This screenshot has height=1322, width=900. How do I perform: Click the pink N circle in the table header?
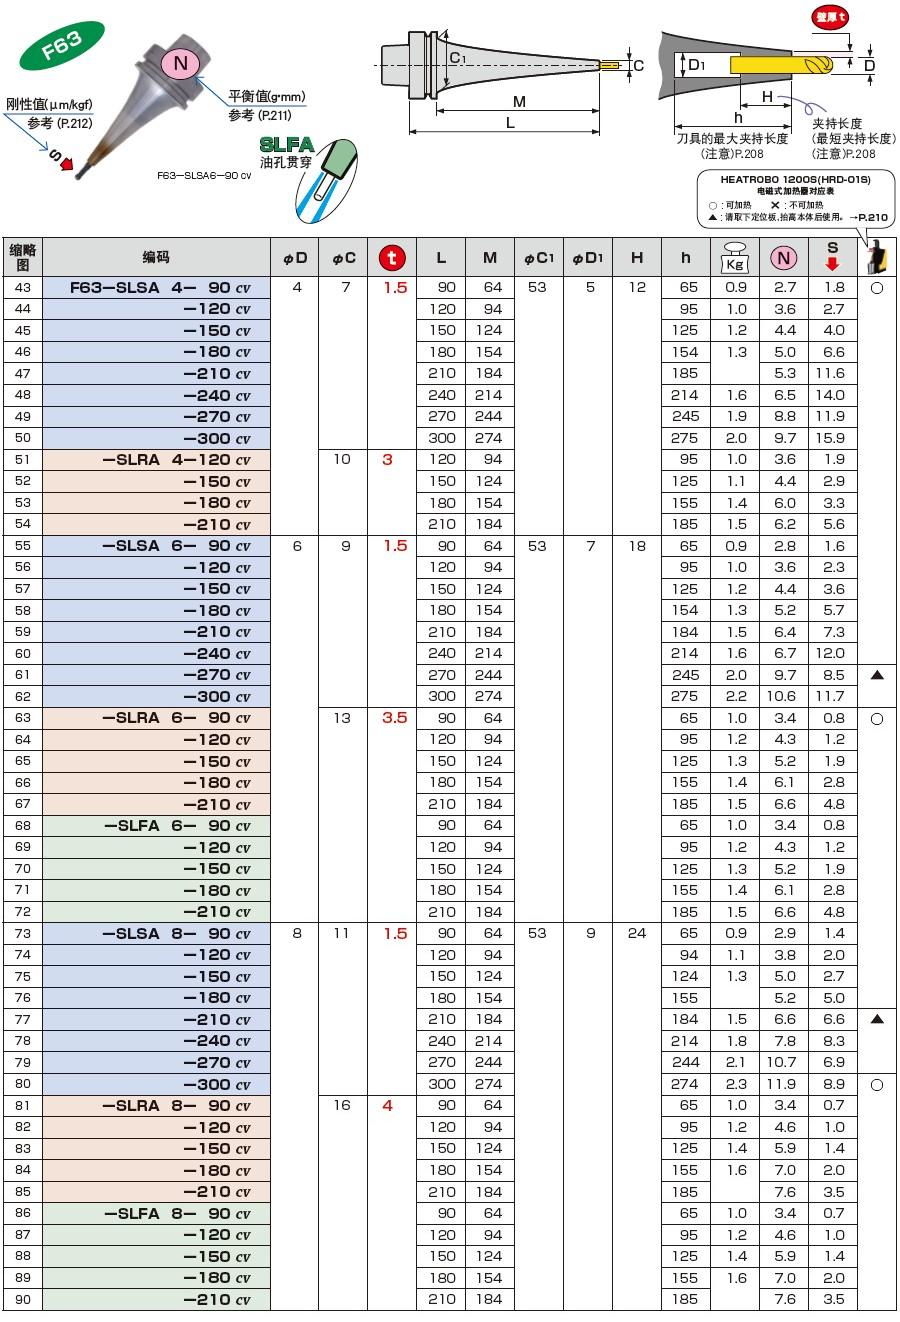coord(784,257)
